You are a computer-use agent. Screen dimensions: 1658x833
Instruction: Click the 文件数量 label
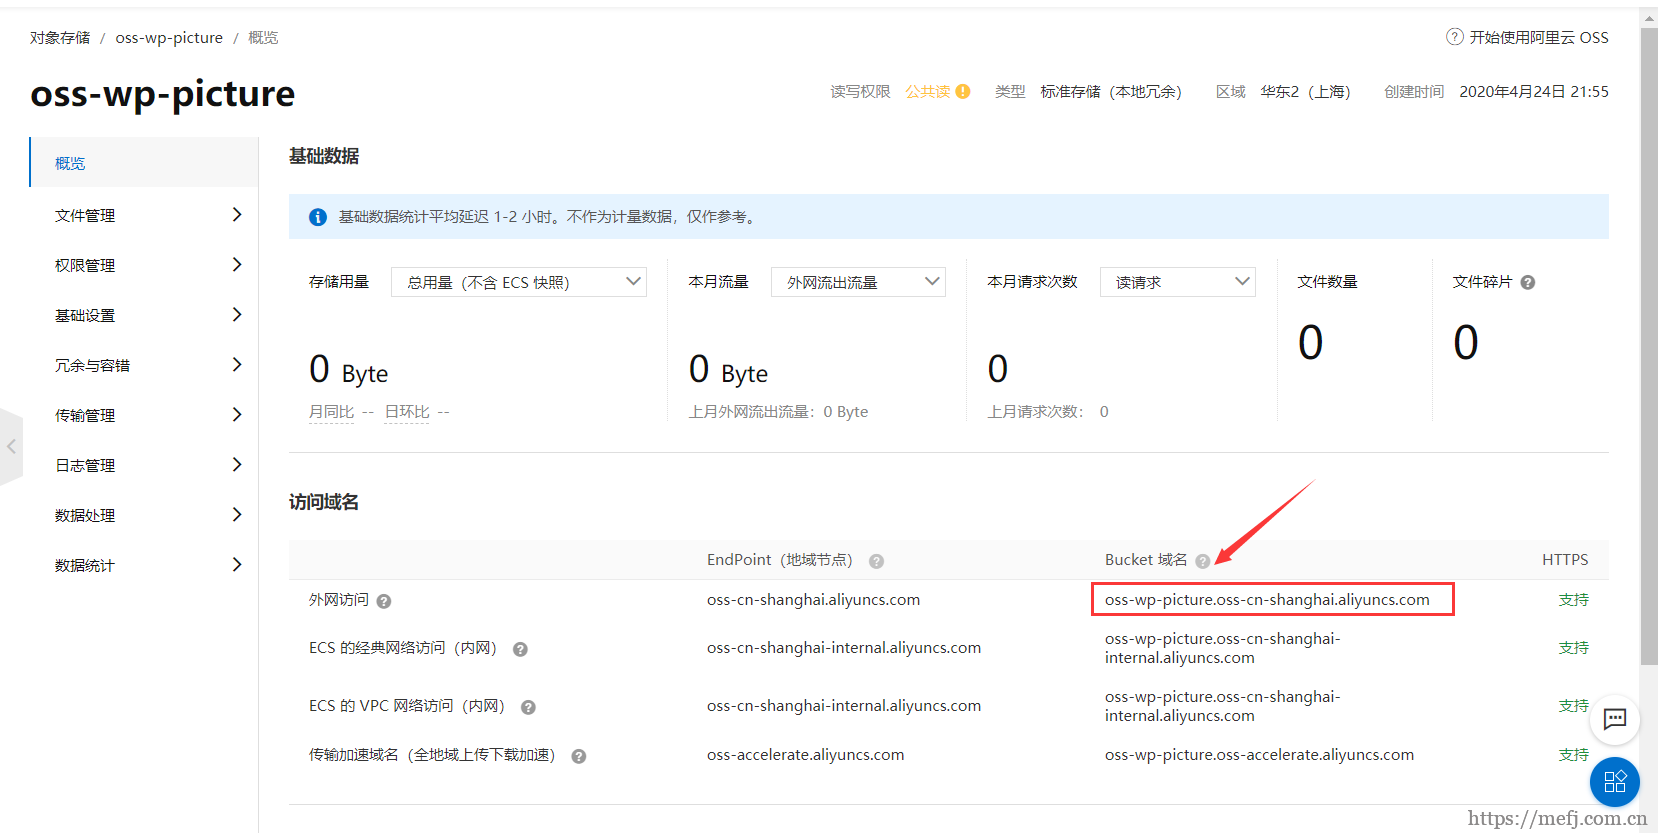click(1327, 282)
